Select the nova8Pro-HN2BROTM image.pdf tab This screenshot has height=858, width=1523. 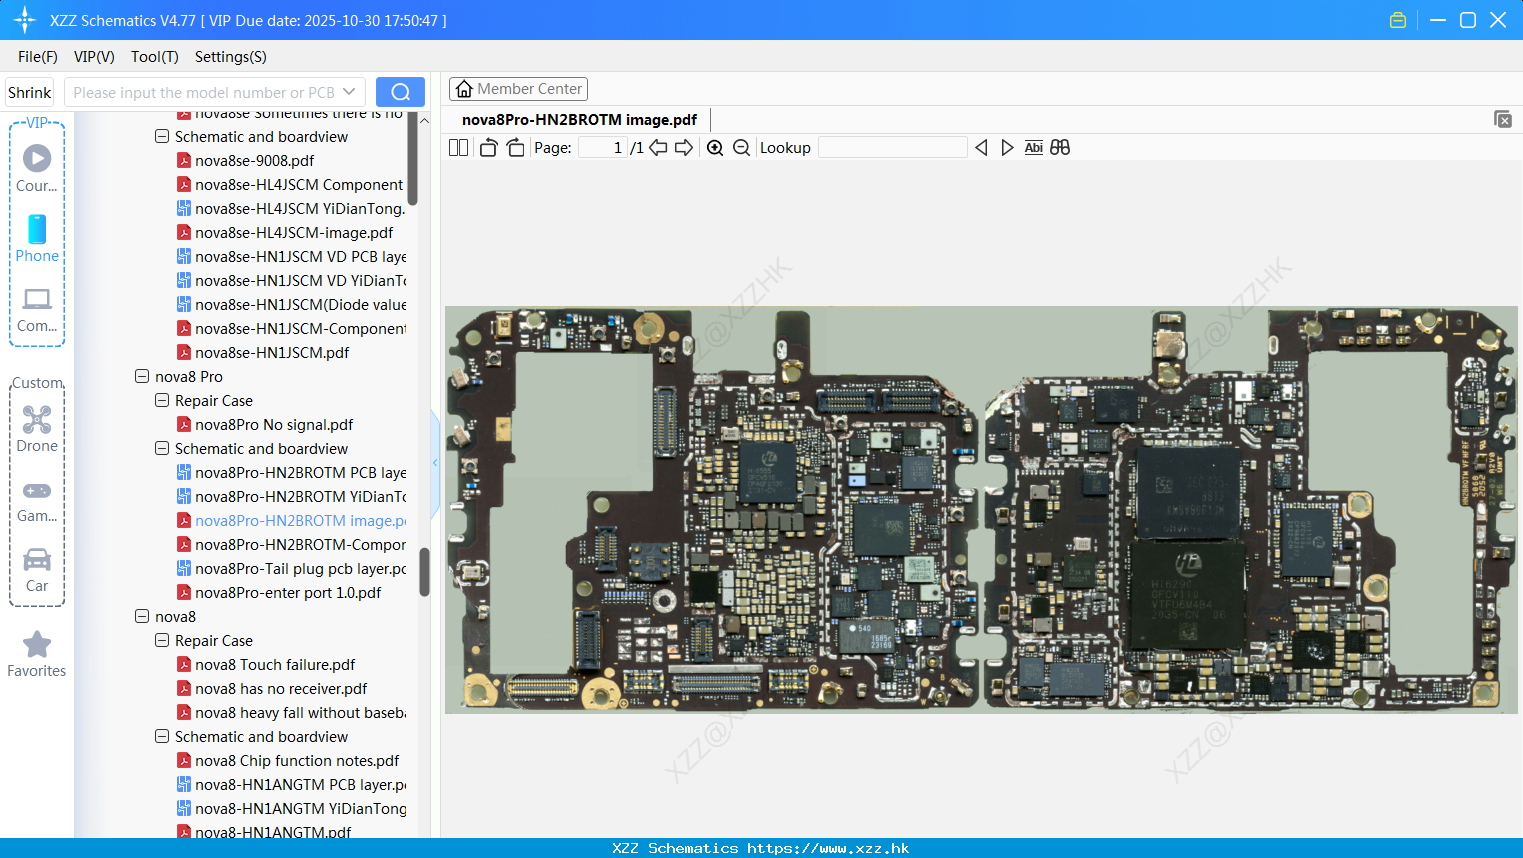[x=579, y=120]
